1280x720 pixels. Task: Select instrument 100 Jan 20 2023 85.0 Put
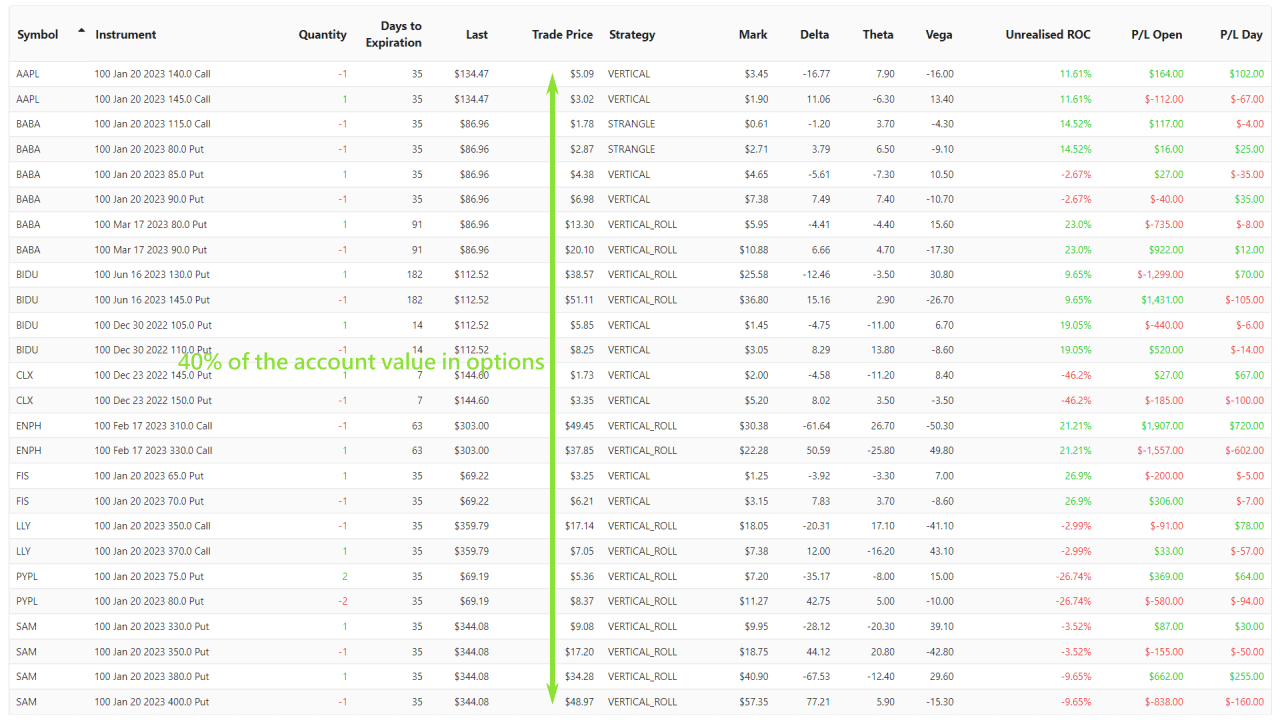pyautogui.click(x=150, y=174)
